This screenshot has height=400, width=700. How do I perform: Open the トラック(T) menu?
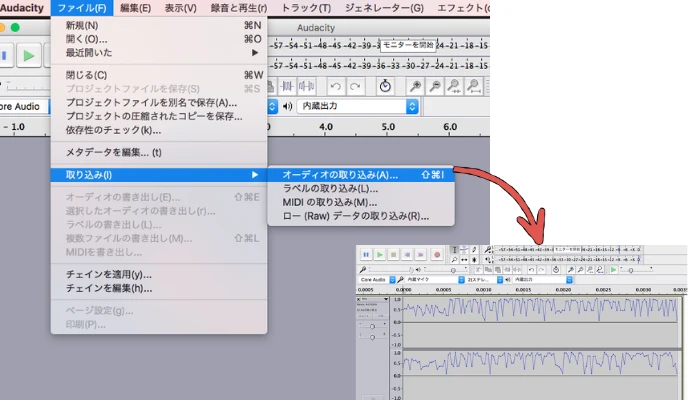click(x=306, y=8)
